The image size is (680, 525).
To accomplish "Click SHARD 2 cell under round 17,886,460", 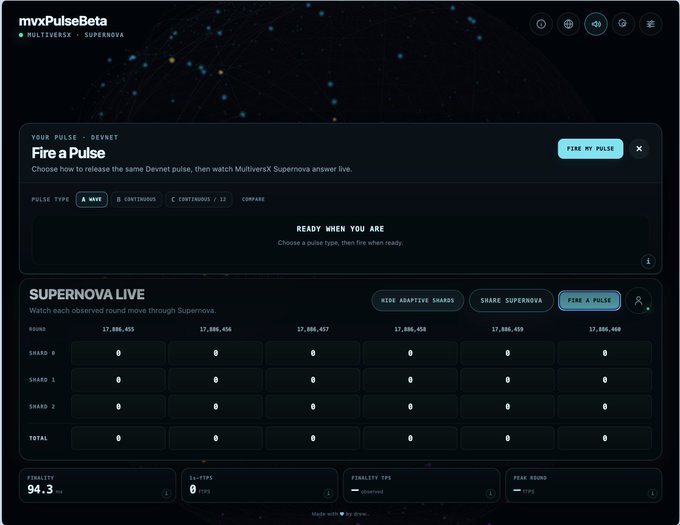I will point(605,407).
